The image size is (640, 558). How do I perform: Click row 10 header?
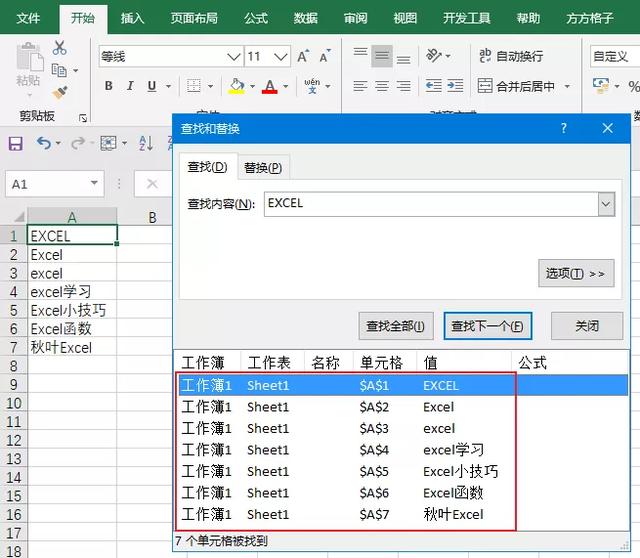click(13, 403)
